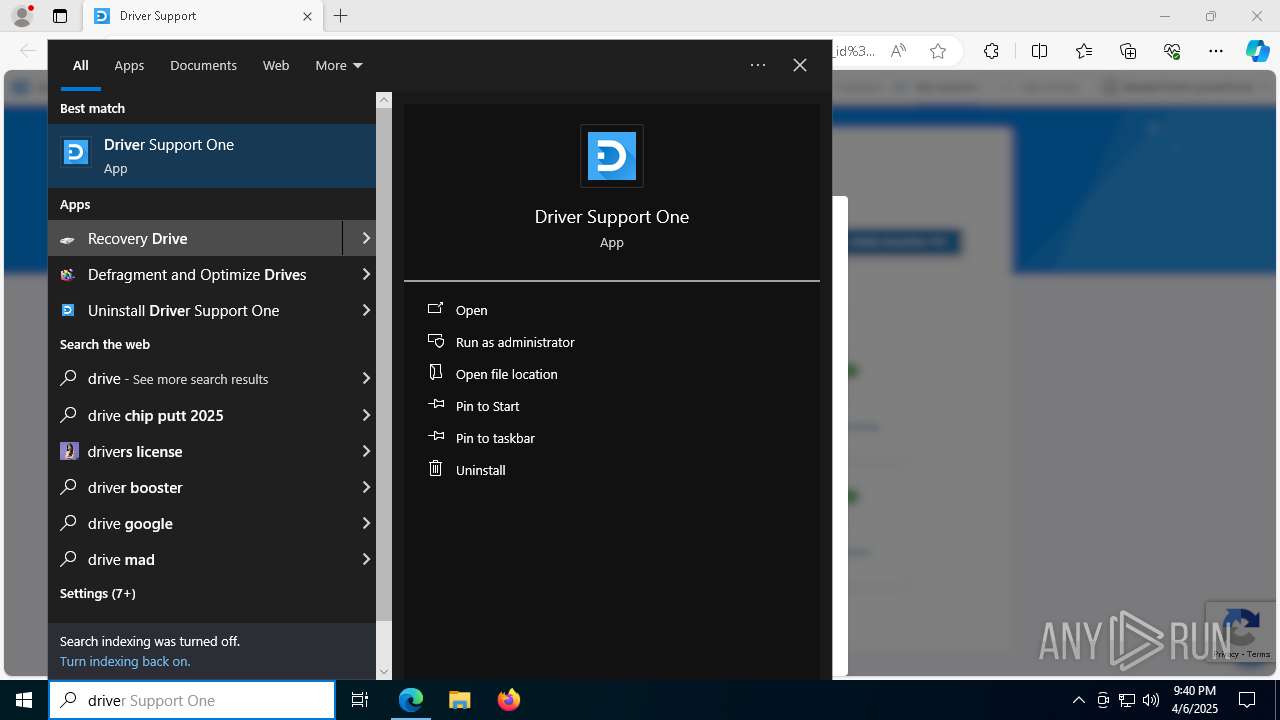This screenshot has height=720, width=1280.
Task: Click the large Driver Support One logo in preview pane
Action: 612,156
